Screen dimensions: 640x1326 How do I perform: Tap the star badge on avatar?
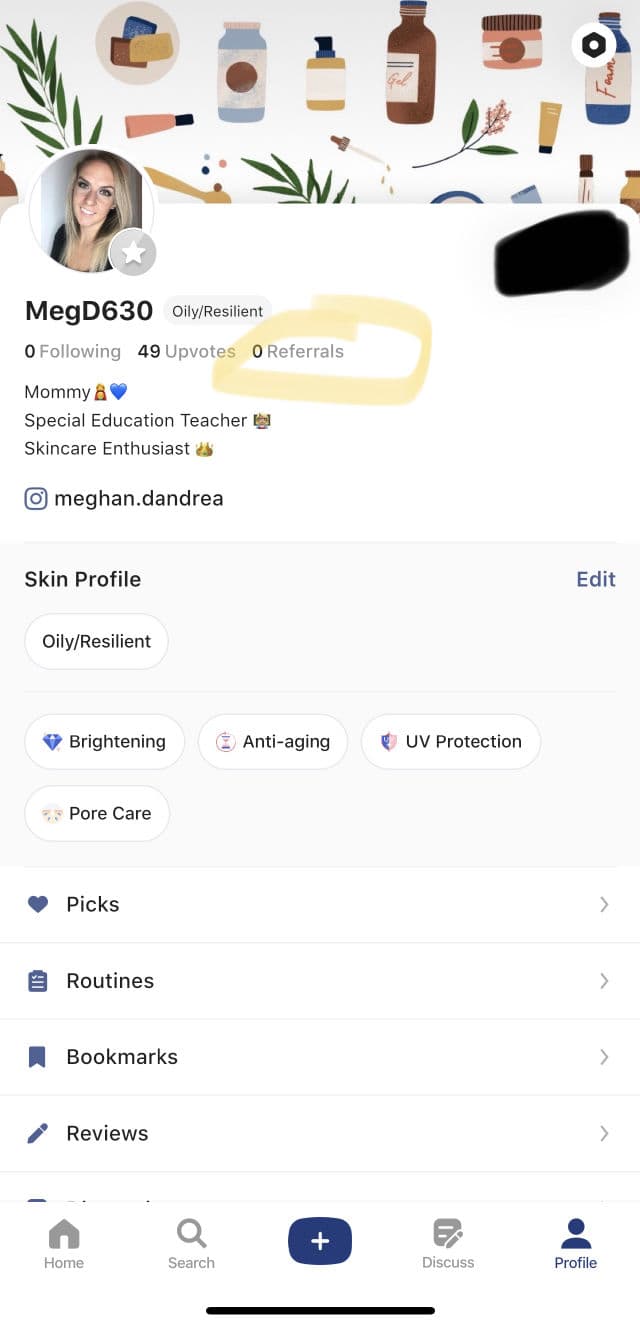(133, 253)
